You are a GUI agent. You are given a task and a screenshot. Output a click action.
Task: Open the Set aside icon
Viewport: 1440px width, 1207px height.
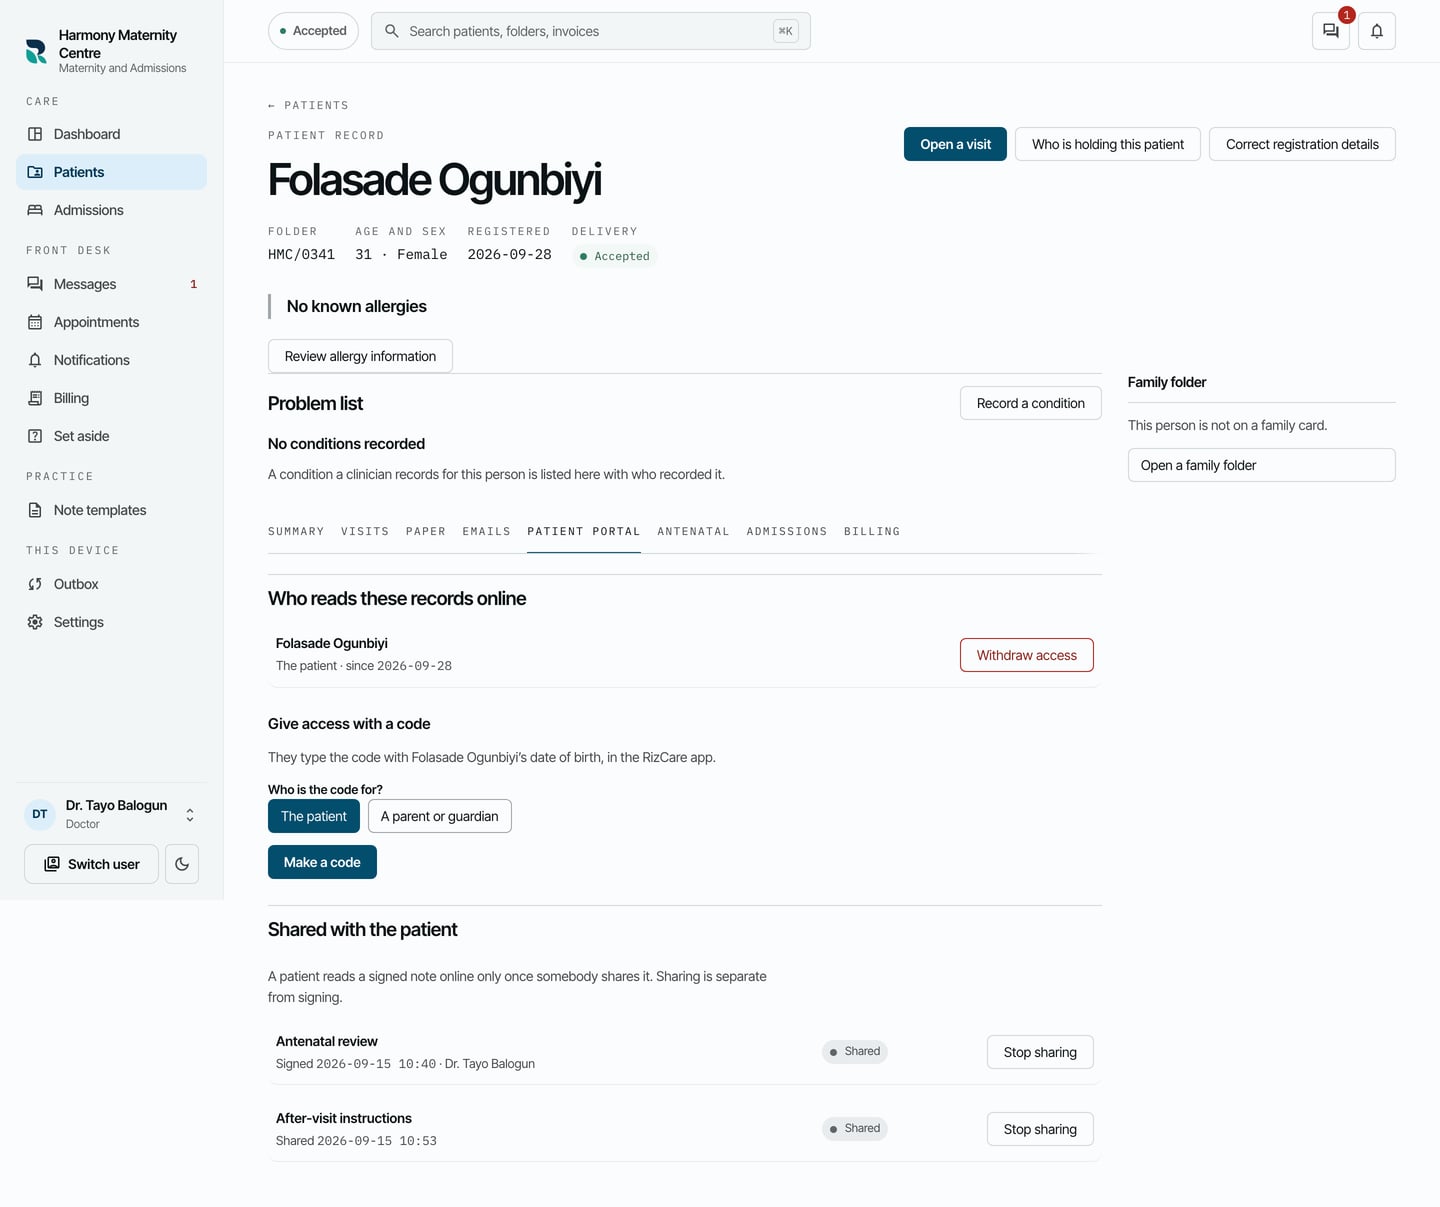point(35,436)
